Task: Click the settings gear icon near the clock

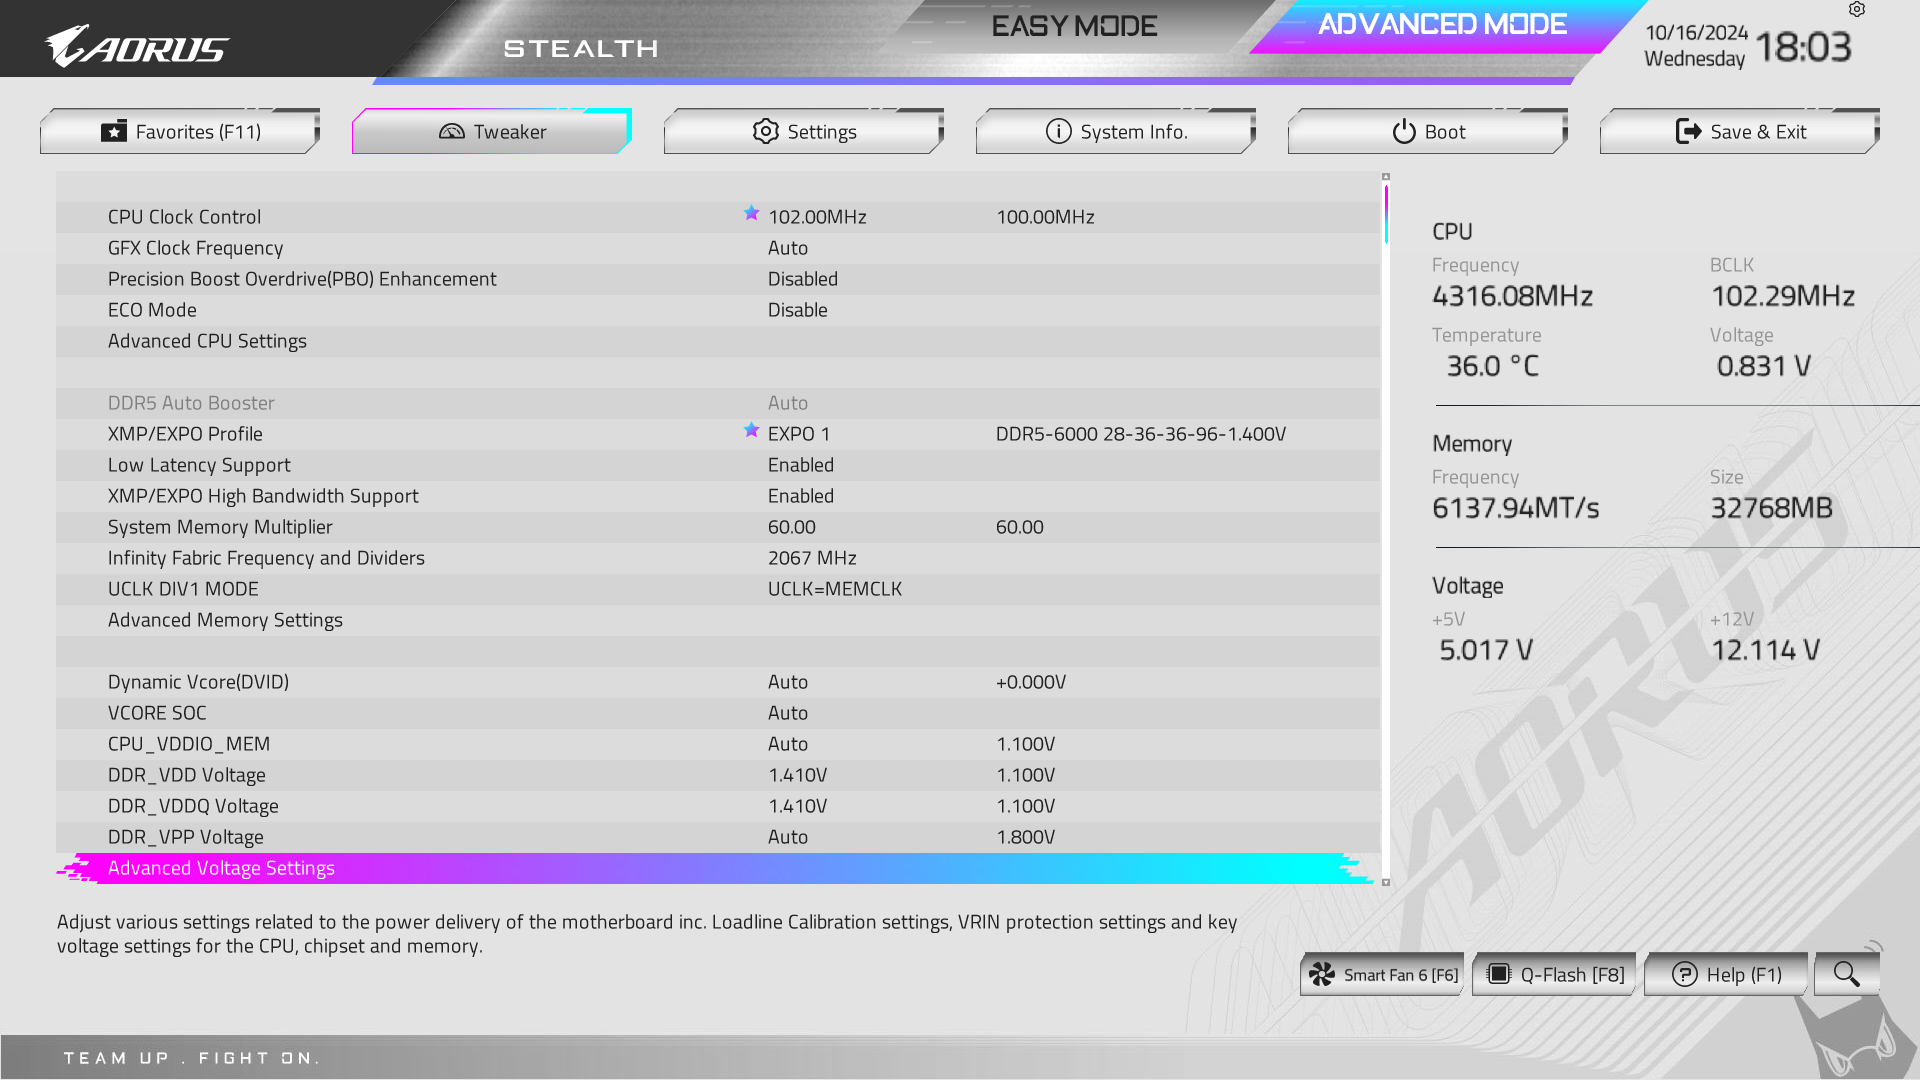Action: 1857,10
